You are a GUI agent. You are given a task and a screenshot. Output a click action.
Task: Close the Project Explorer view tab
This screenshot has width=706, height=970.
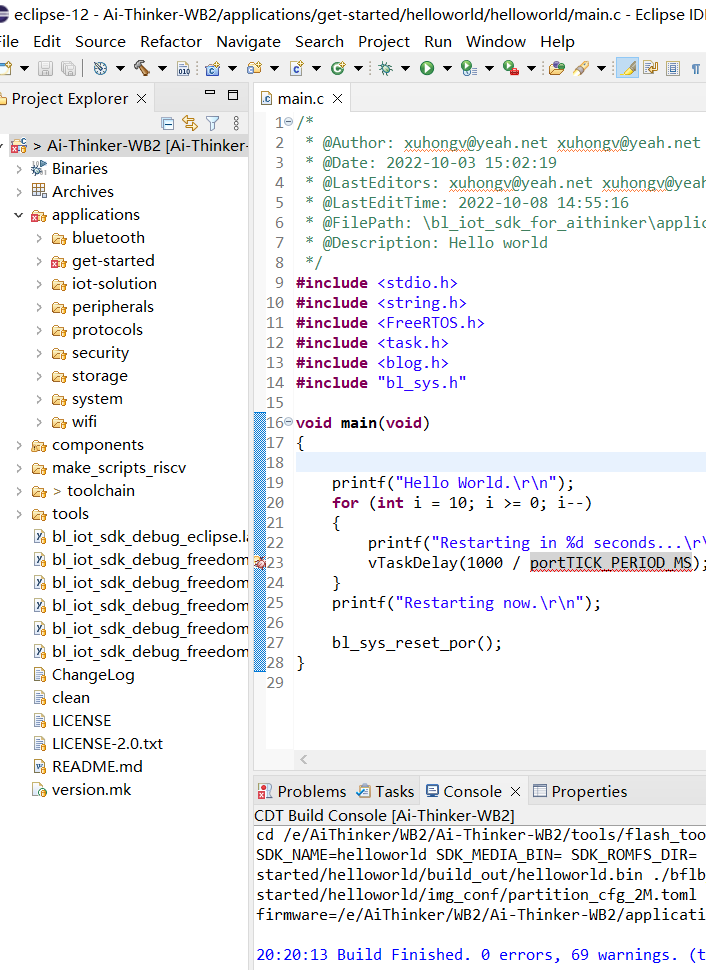[x=141, y=98]
